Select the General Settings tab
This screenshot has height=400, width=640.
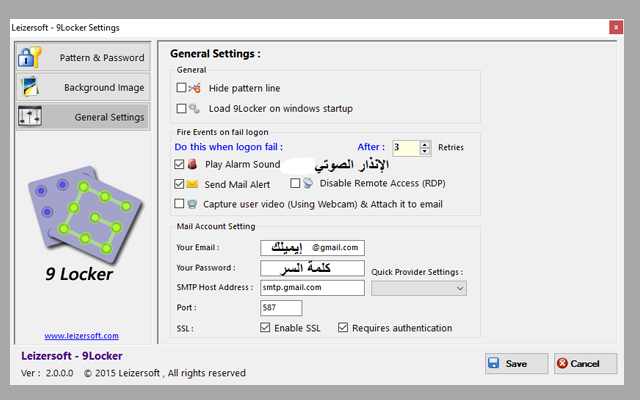tap(83, 117)
